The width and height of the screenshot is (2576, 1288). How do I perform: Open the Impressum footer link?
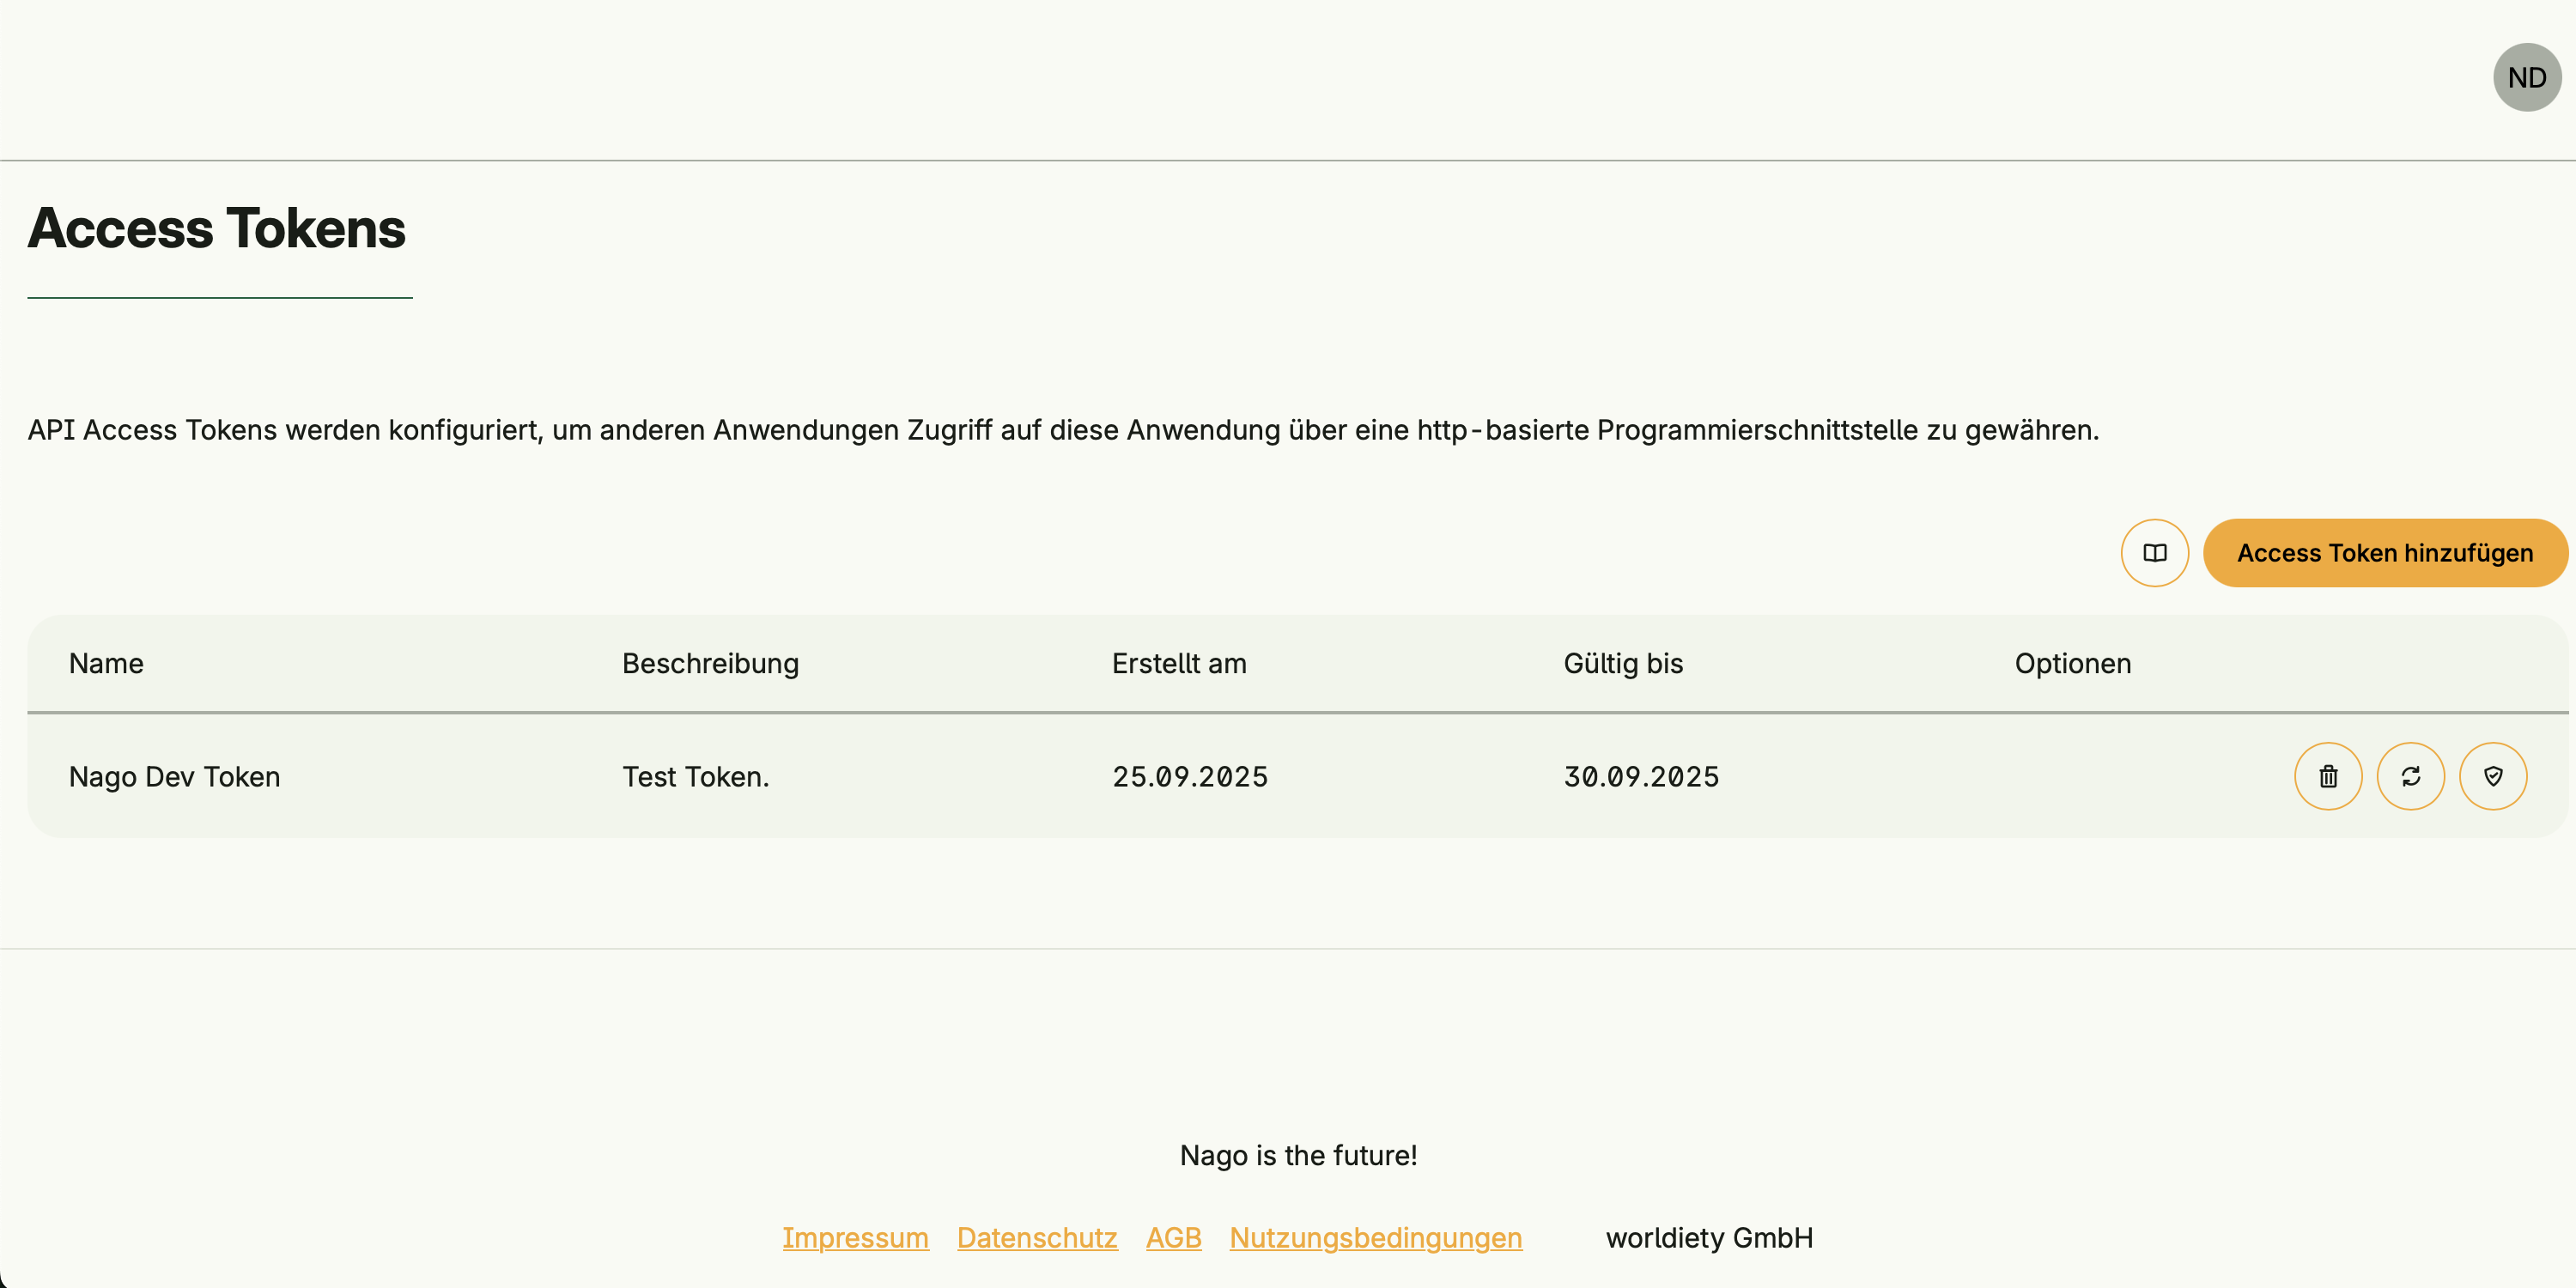pyautogui.click(x=855, y=1237)
